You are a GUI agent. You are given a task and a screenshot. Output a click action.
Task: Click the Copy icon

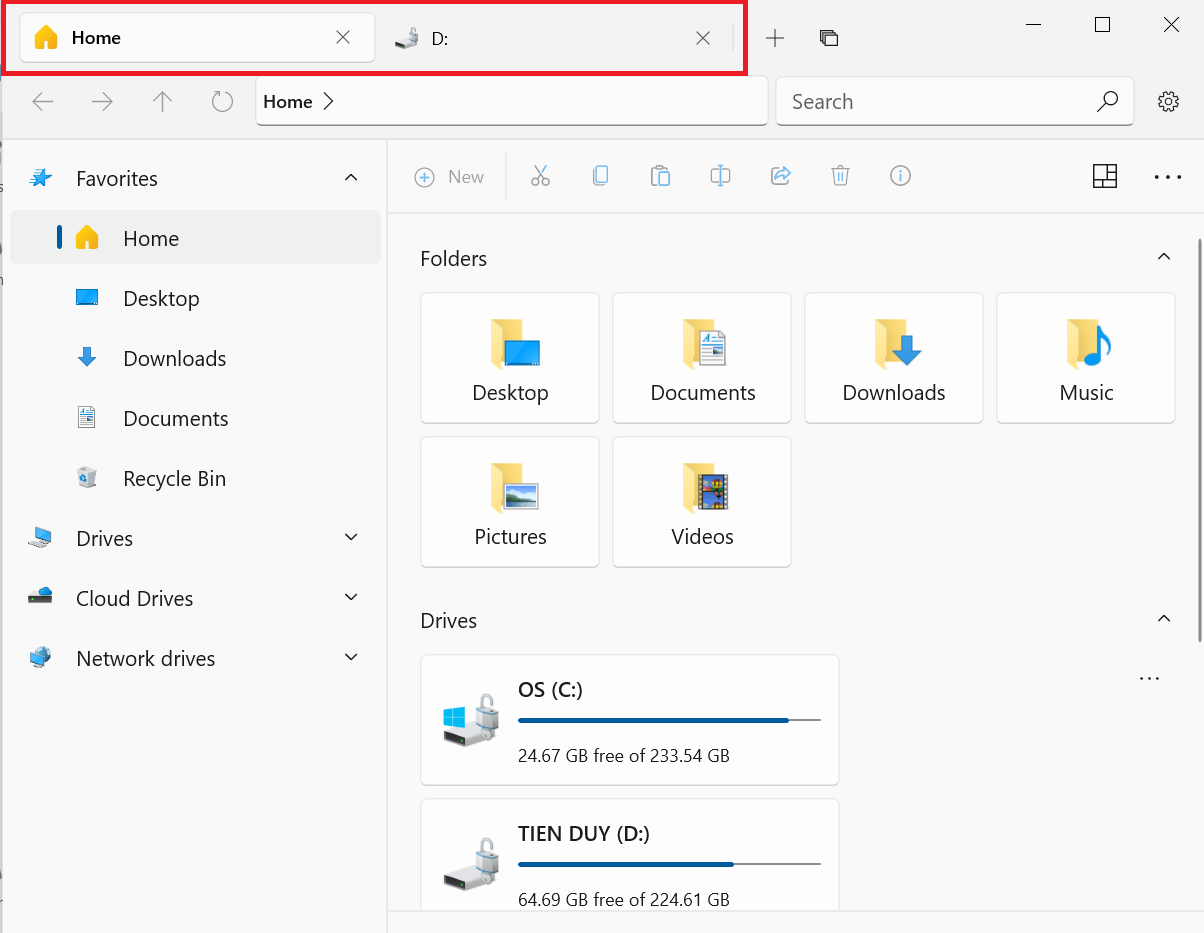tap(600, 176)
